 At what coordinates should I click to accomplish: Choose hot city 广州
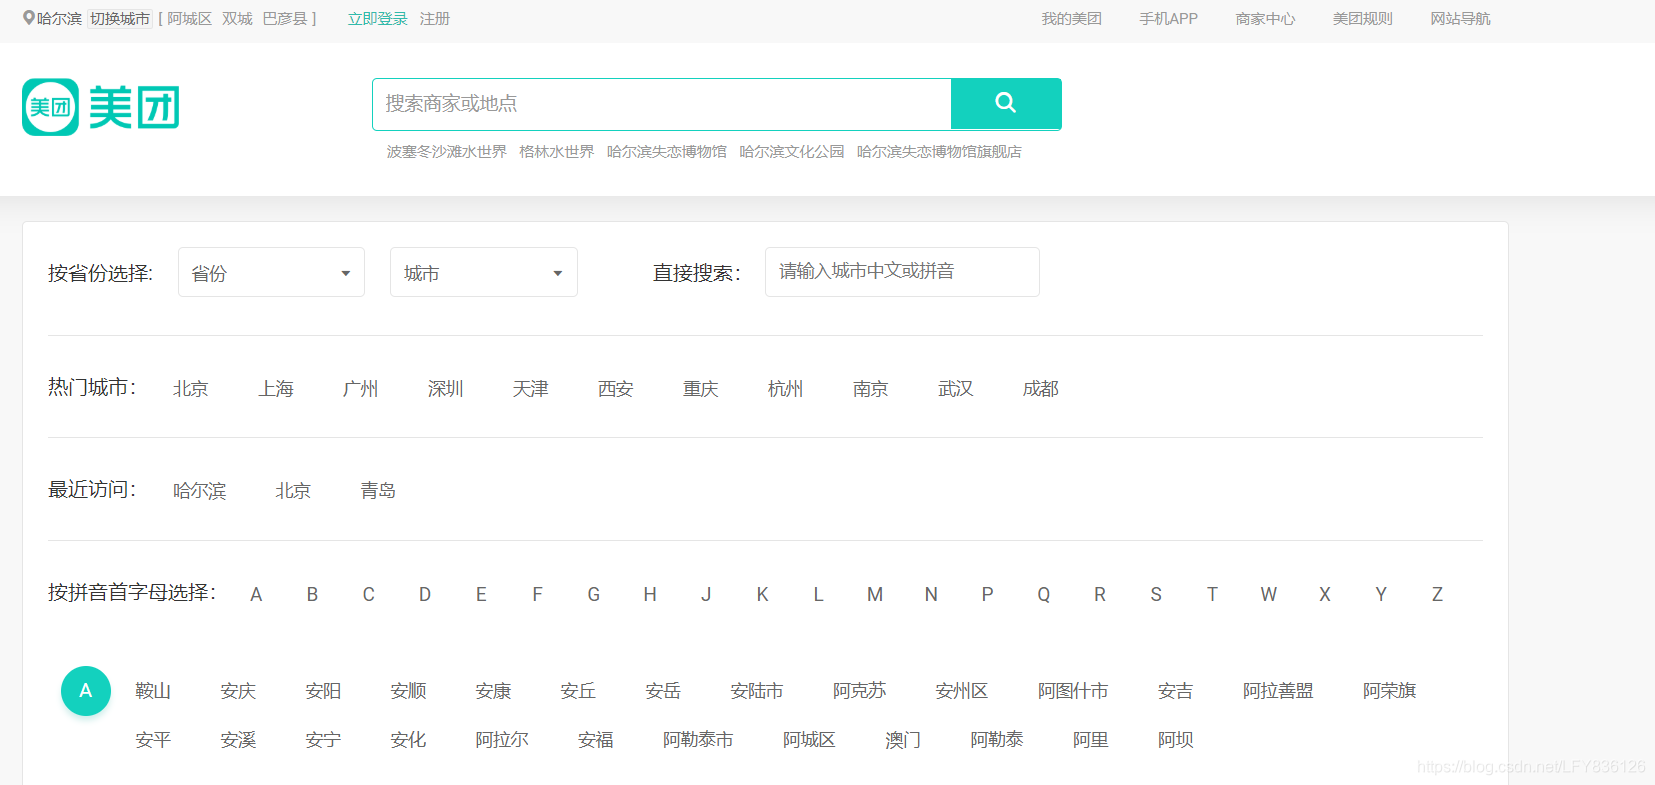(361, 388)
